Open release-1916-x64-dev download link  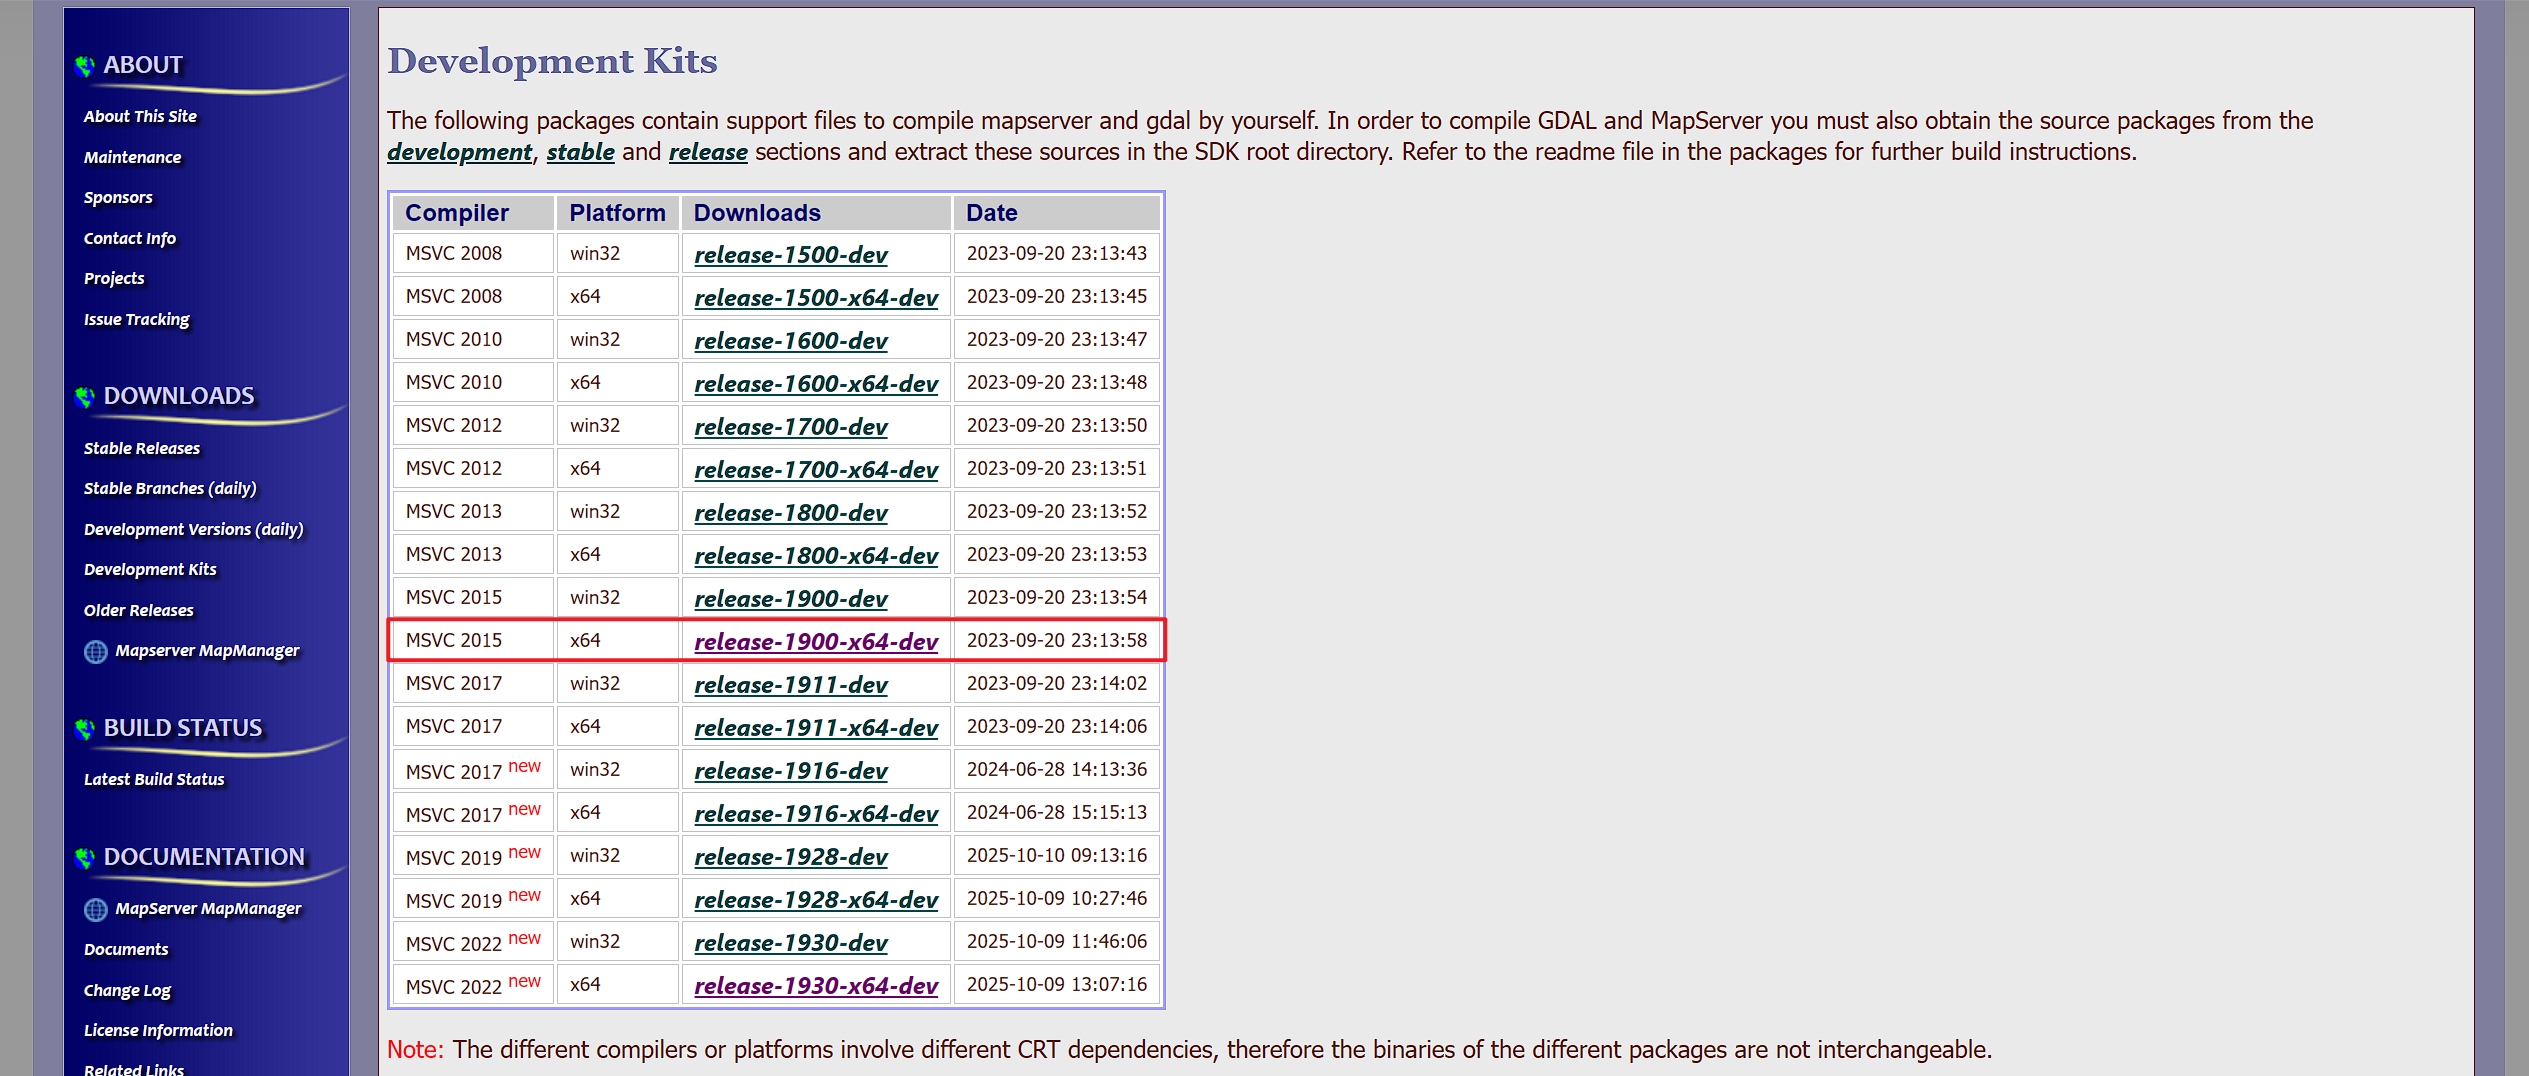click(815, 814)
